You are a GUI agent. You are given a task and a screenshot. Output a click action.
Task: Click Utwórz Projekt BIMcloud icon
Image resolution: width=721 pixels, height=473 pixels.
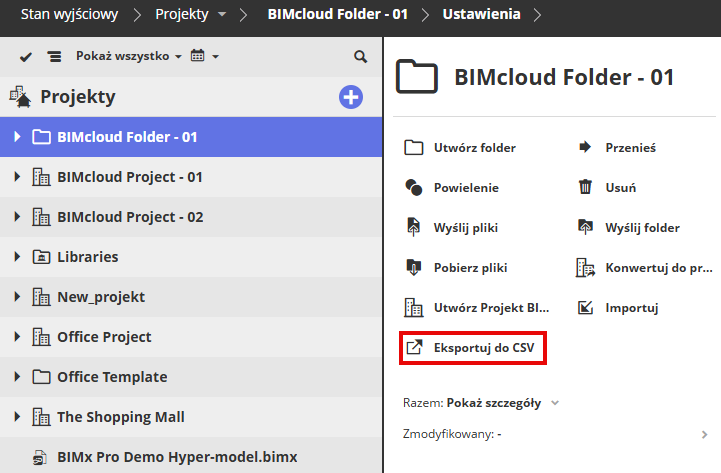(413, 308)
